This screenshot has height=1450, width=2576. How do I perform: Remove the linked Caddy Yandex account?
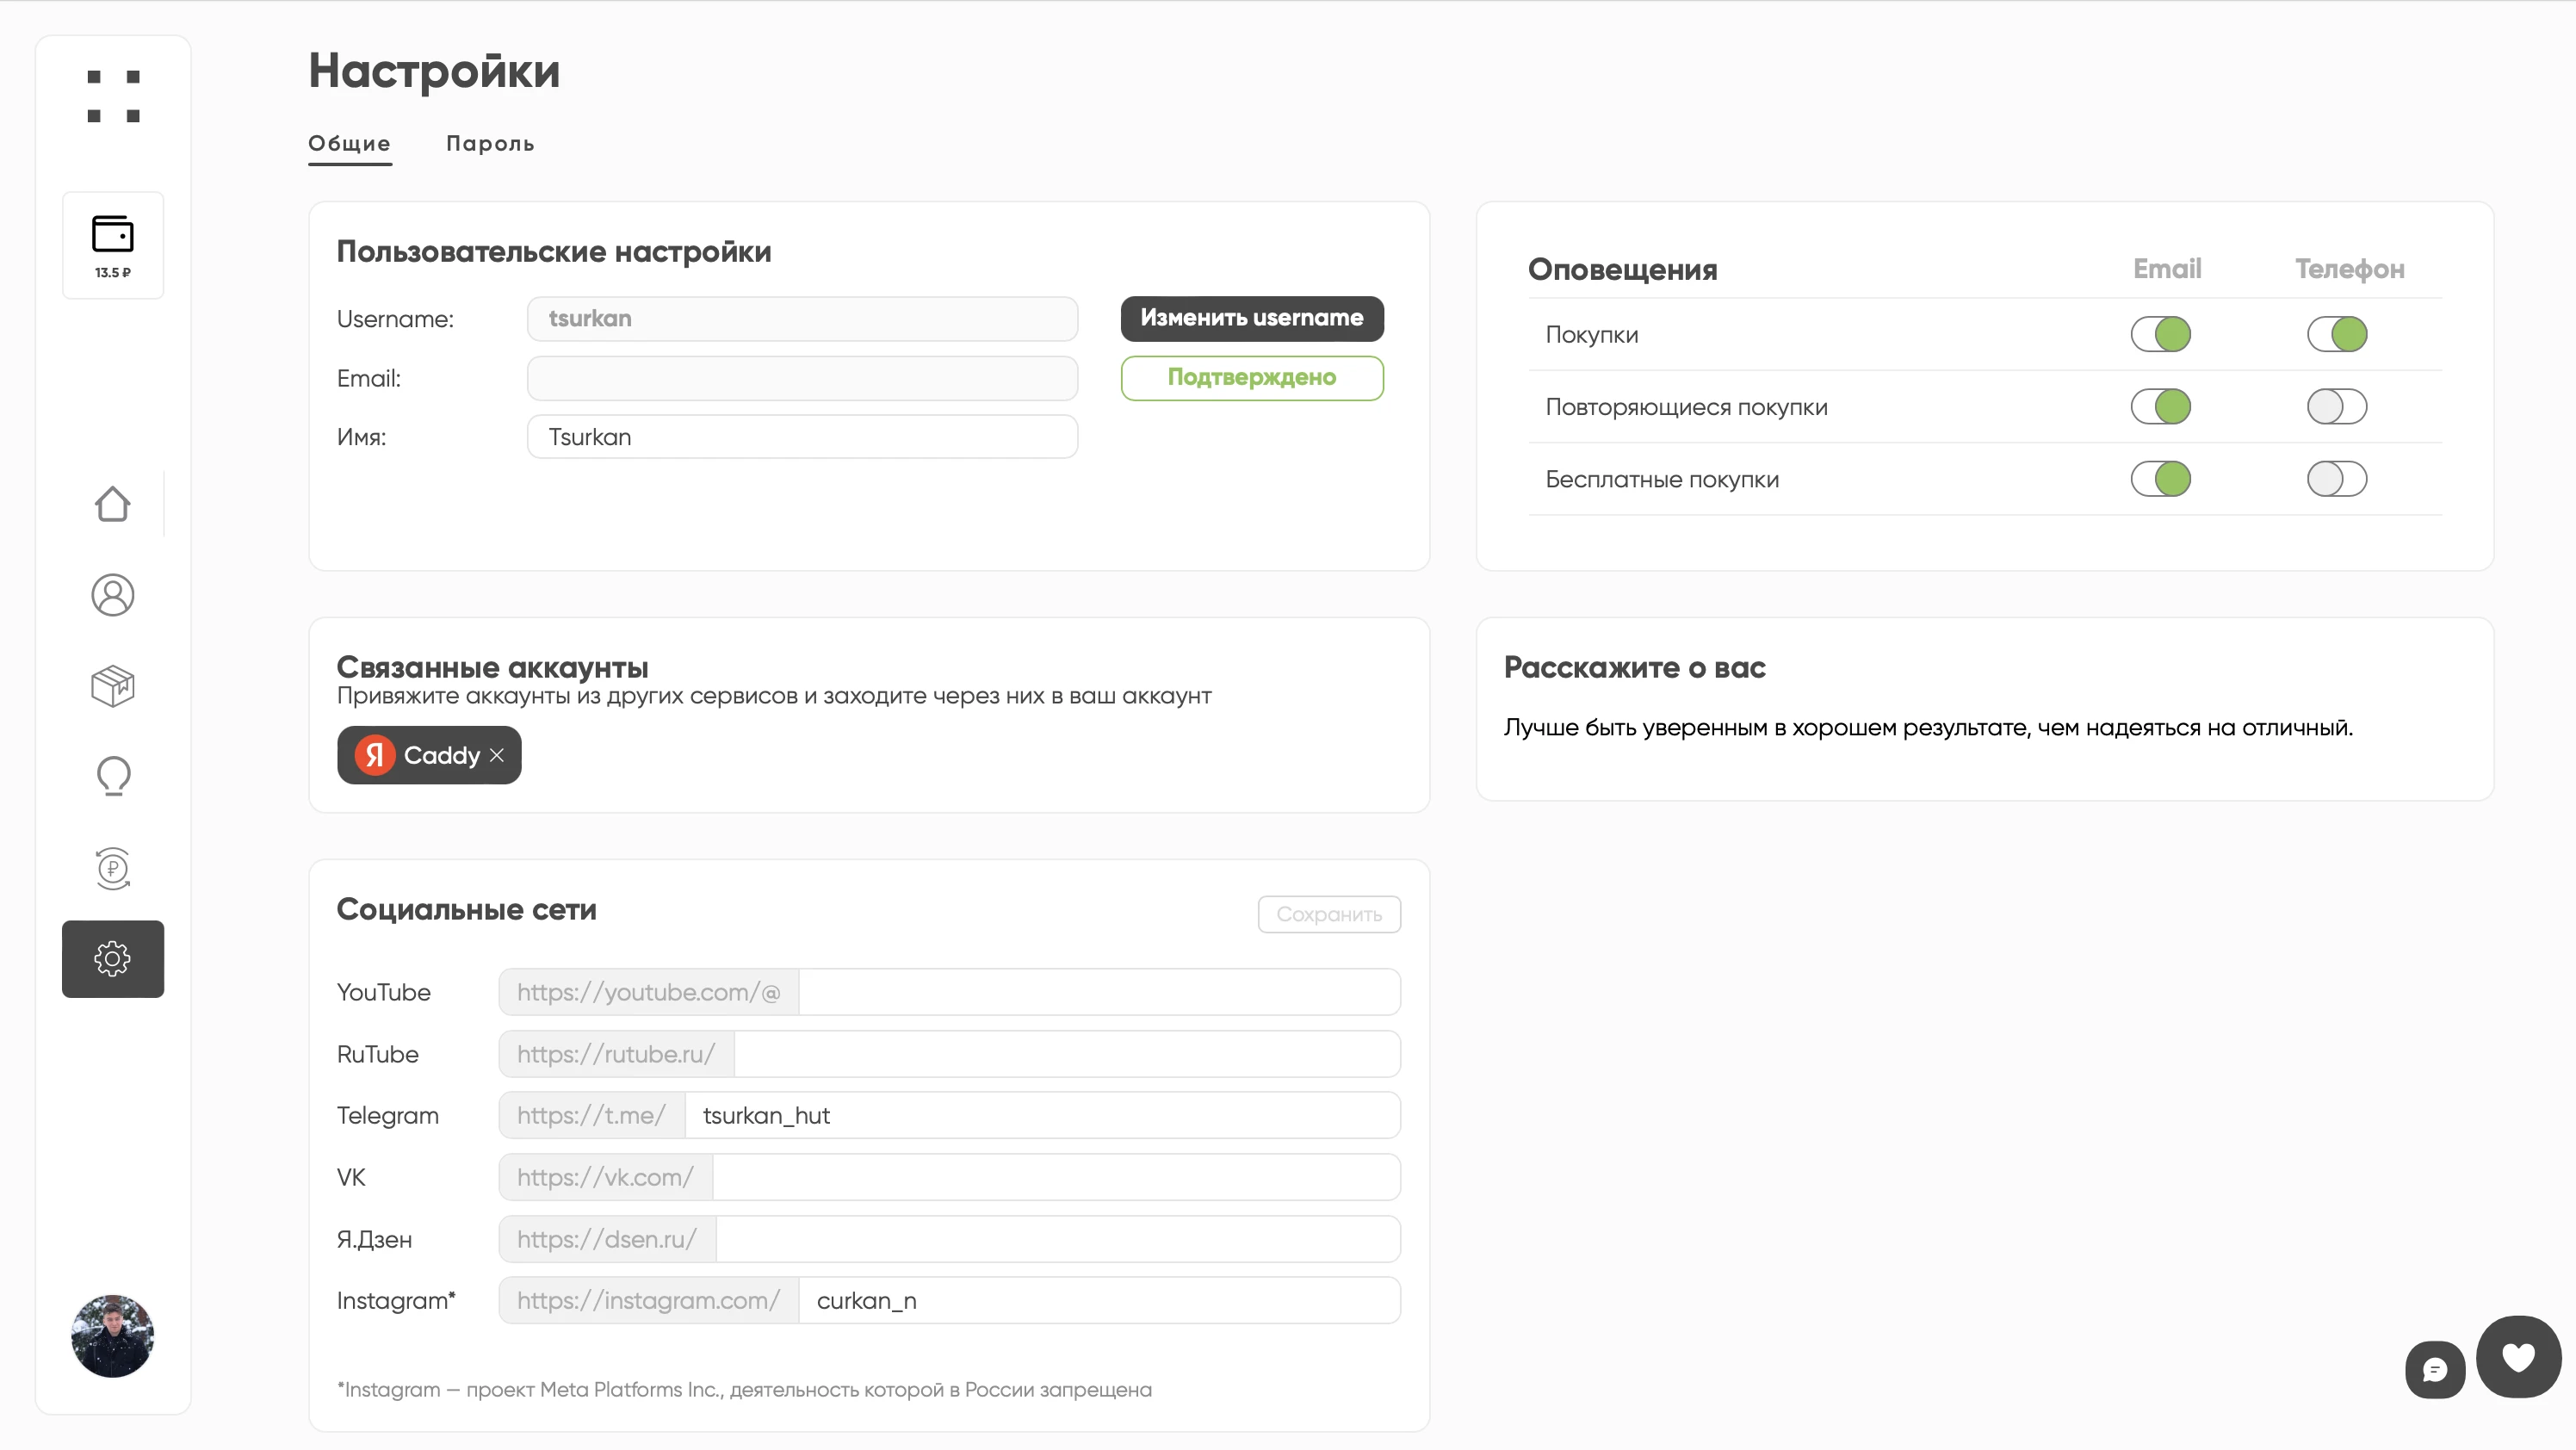497,755
